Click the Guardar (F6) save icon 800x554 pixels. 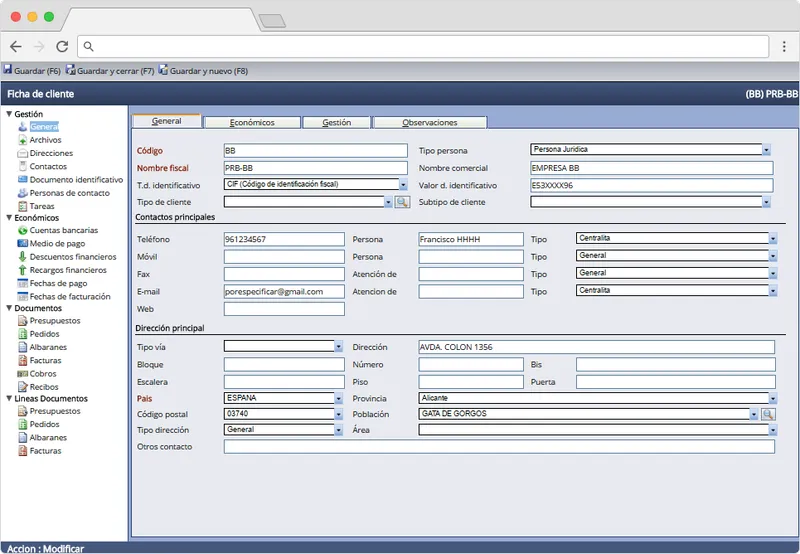pos(8,69)
